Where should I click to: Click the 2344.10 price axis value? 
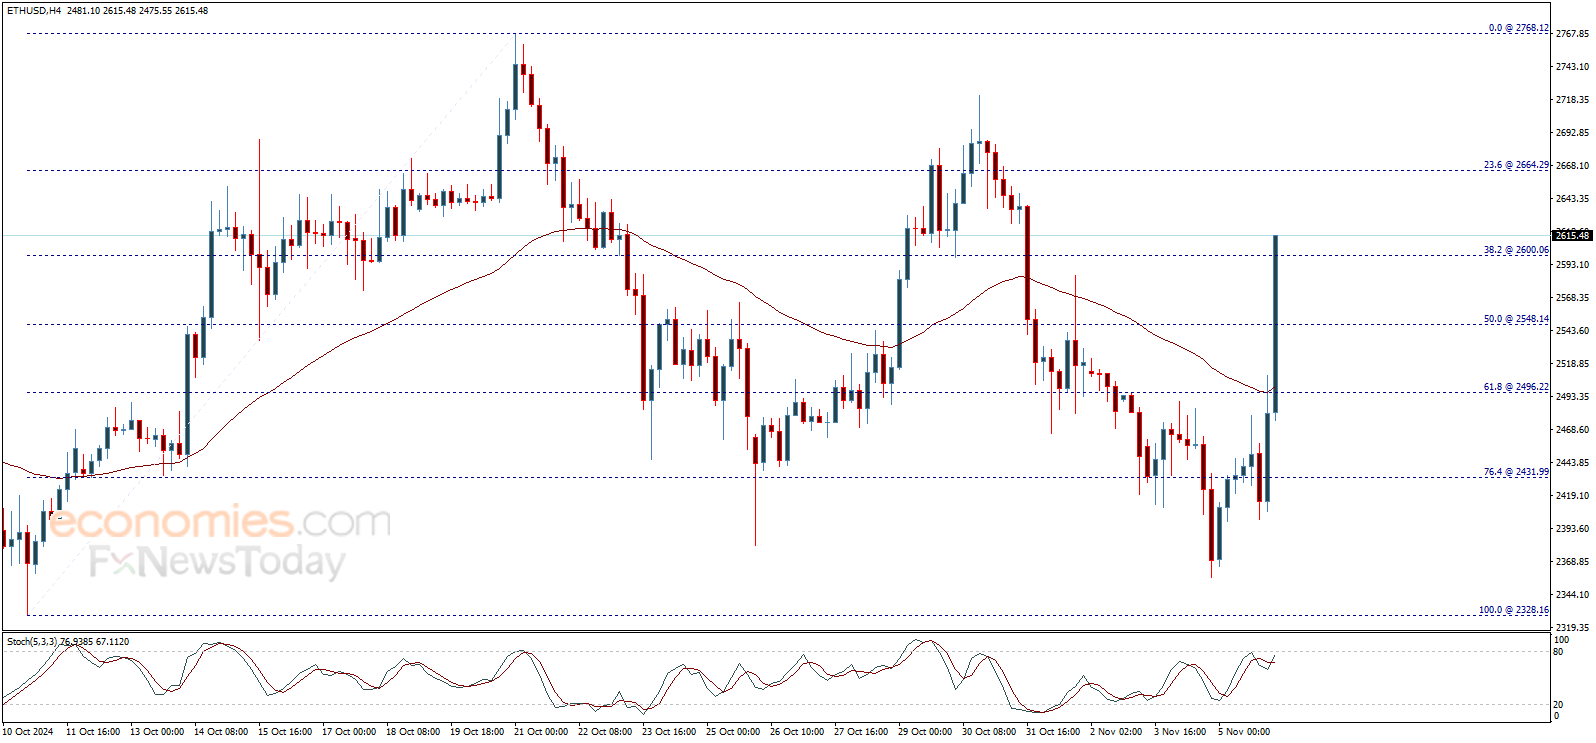(x=1572, y=595)
